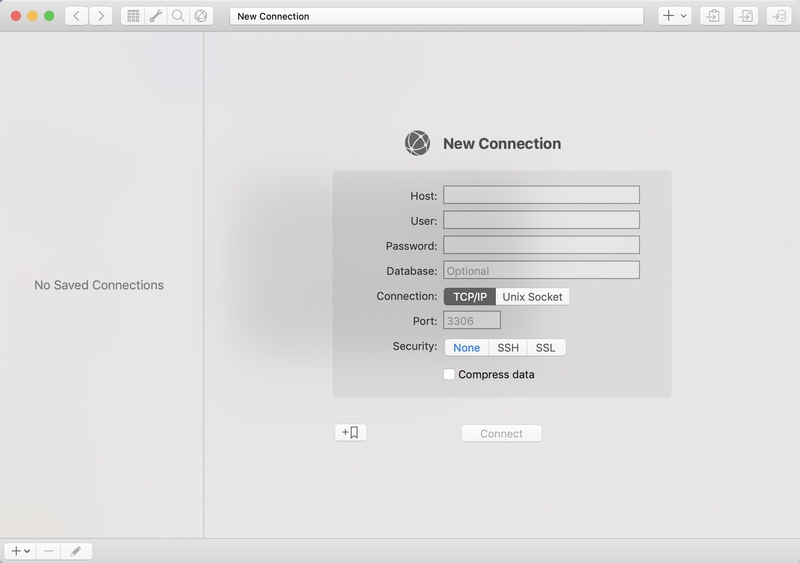The height and width of the screenshot is (563, 800).
Task: Open the table grid view icon
Action: [133, 16]
